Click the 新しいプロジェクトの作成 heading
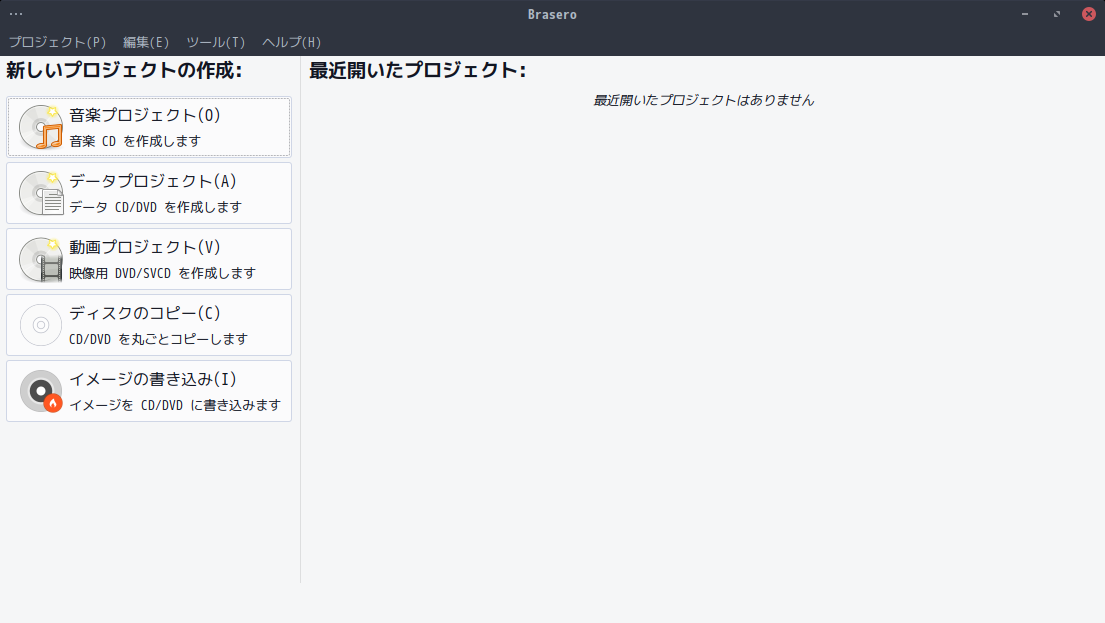The width and height of the screenshot is (1105, 623). (124, 70)
